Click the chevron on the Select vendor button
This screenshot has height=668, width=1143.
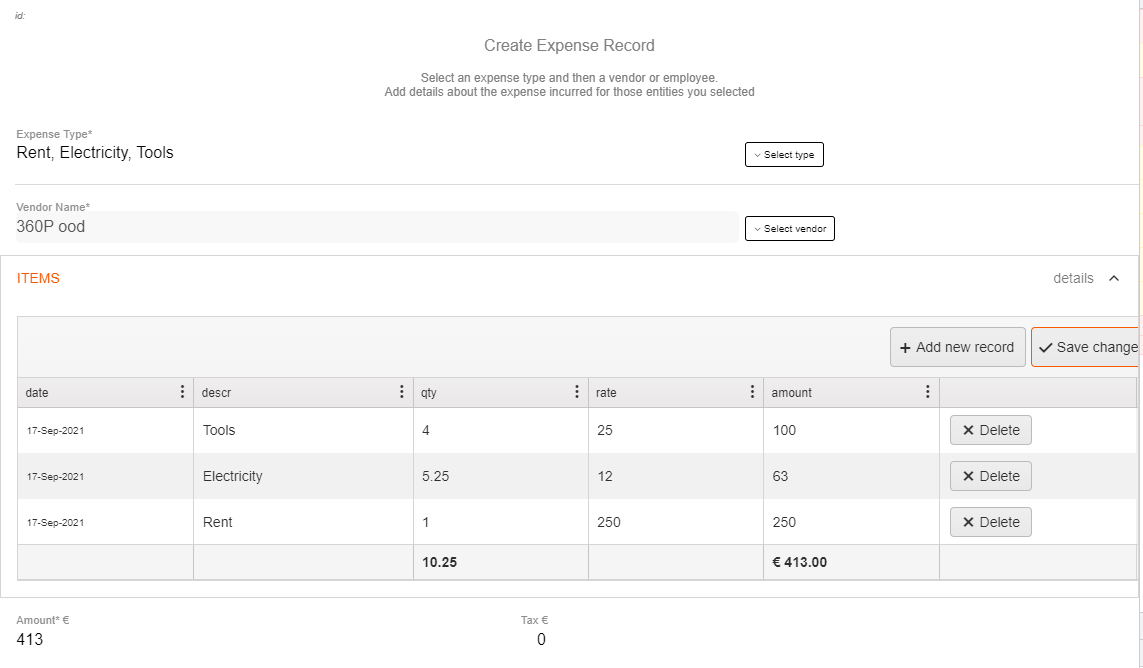click(759, 228)
